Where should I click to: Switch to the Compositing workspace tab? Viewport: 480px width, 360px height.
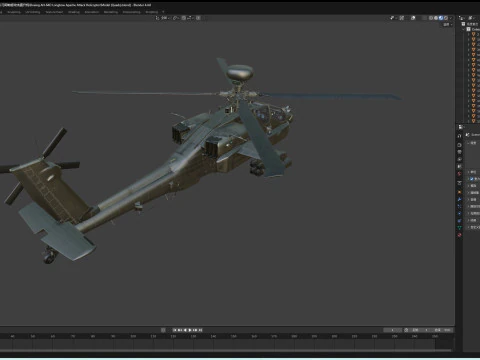click(131, 12)
